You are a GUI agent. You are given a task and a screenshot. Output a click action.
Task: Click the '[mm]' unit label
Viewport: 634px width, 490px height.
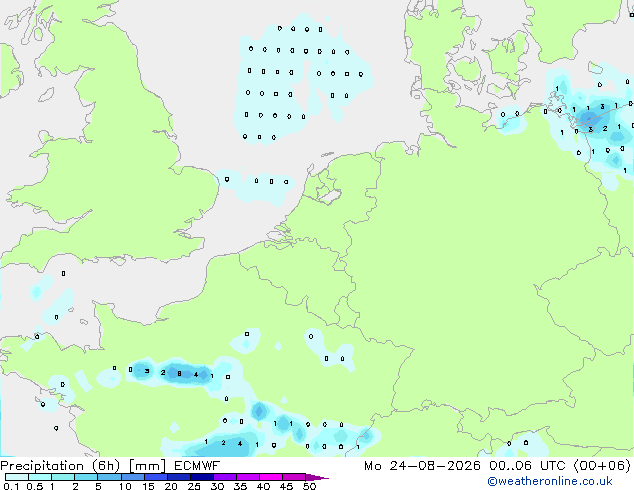click(x=147, y=466)
